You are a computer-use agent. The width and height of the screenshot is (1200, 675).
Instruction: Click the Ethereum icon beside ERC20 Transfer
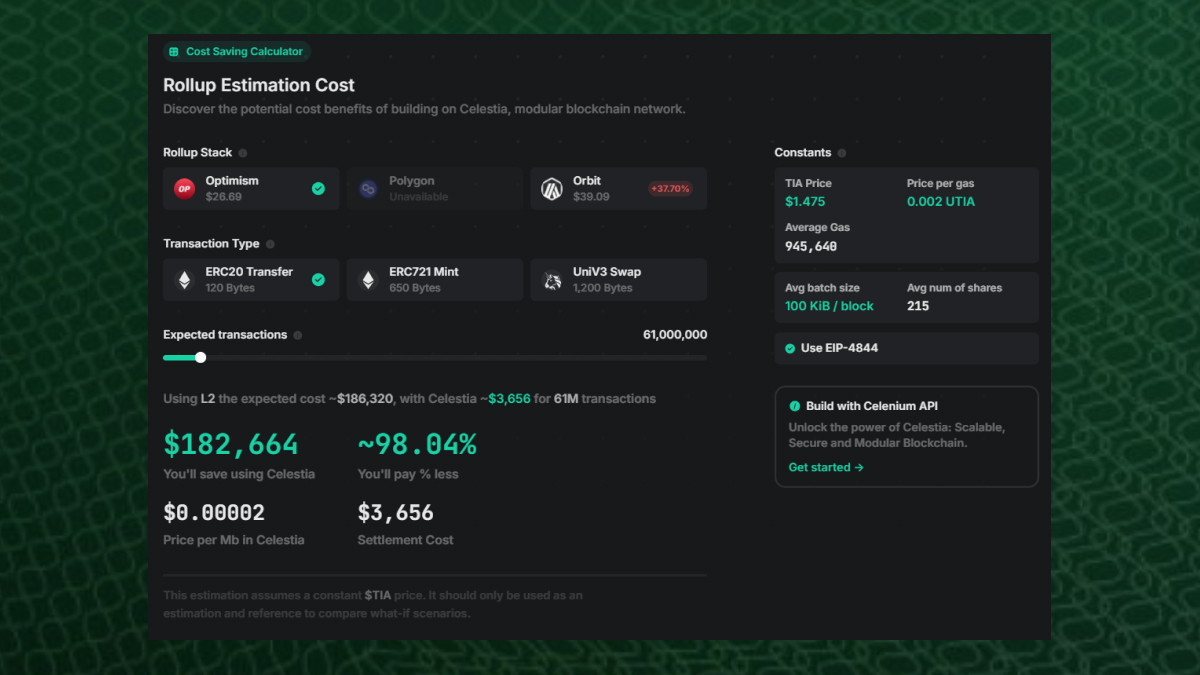pos(184,280)
